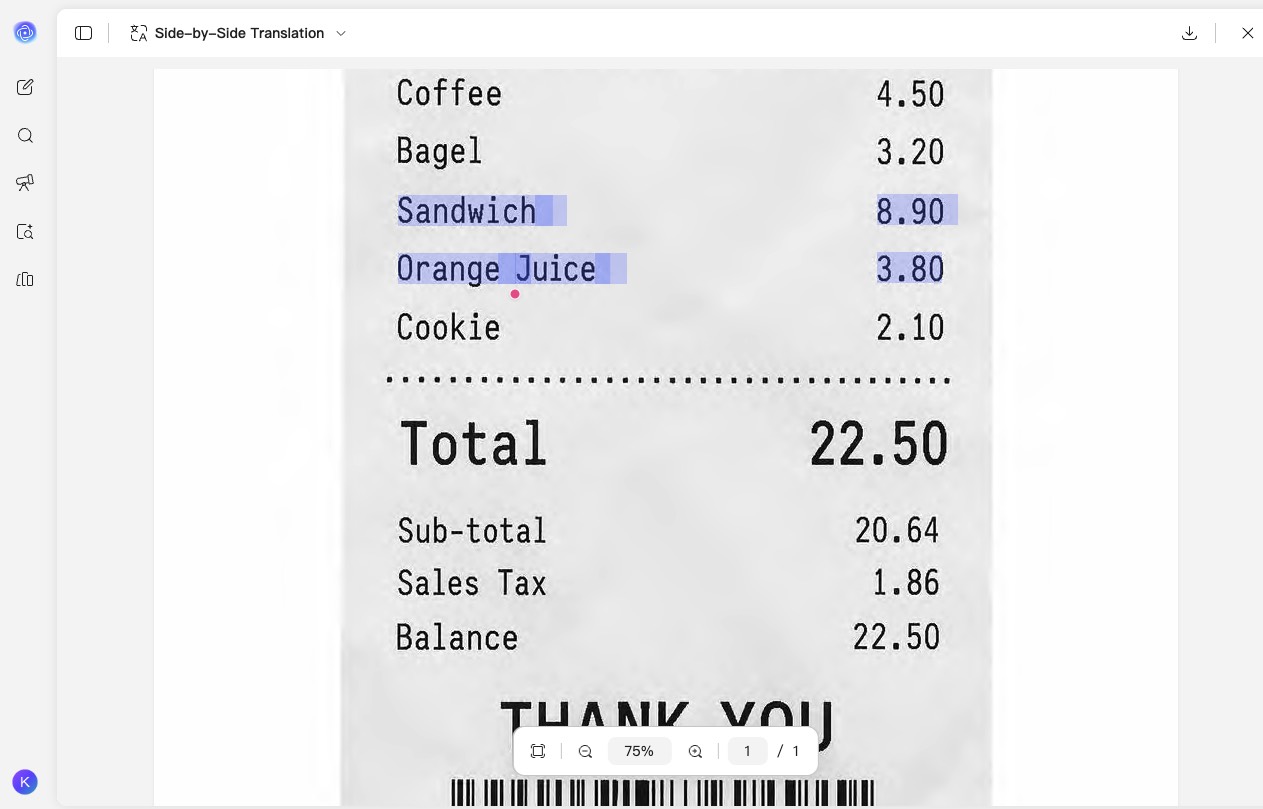Click the highlighted price 3.80
1263x809 pixels.
911,269
